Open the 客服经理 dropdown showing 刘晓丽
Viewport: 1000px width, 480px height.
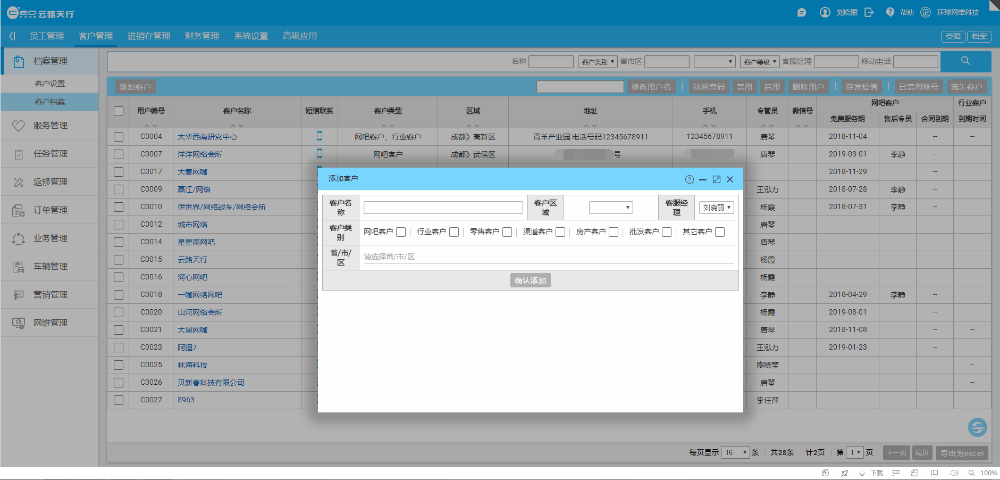[716, 207]
